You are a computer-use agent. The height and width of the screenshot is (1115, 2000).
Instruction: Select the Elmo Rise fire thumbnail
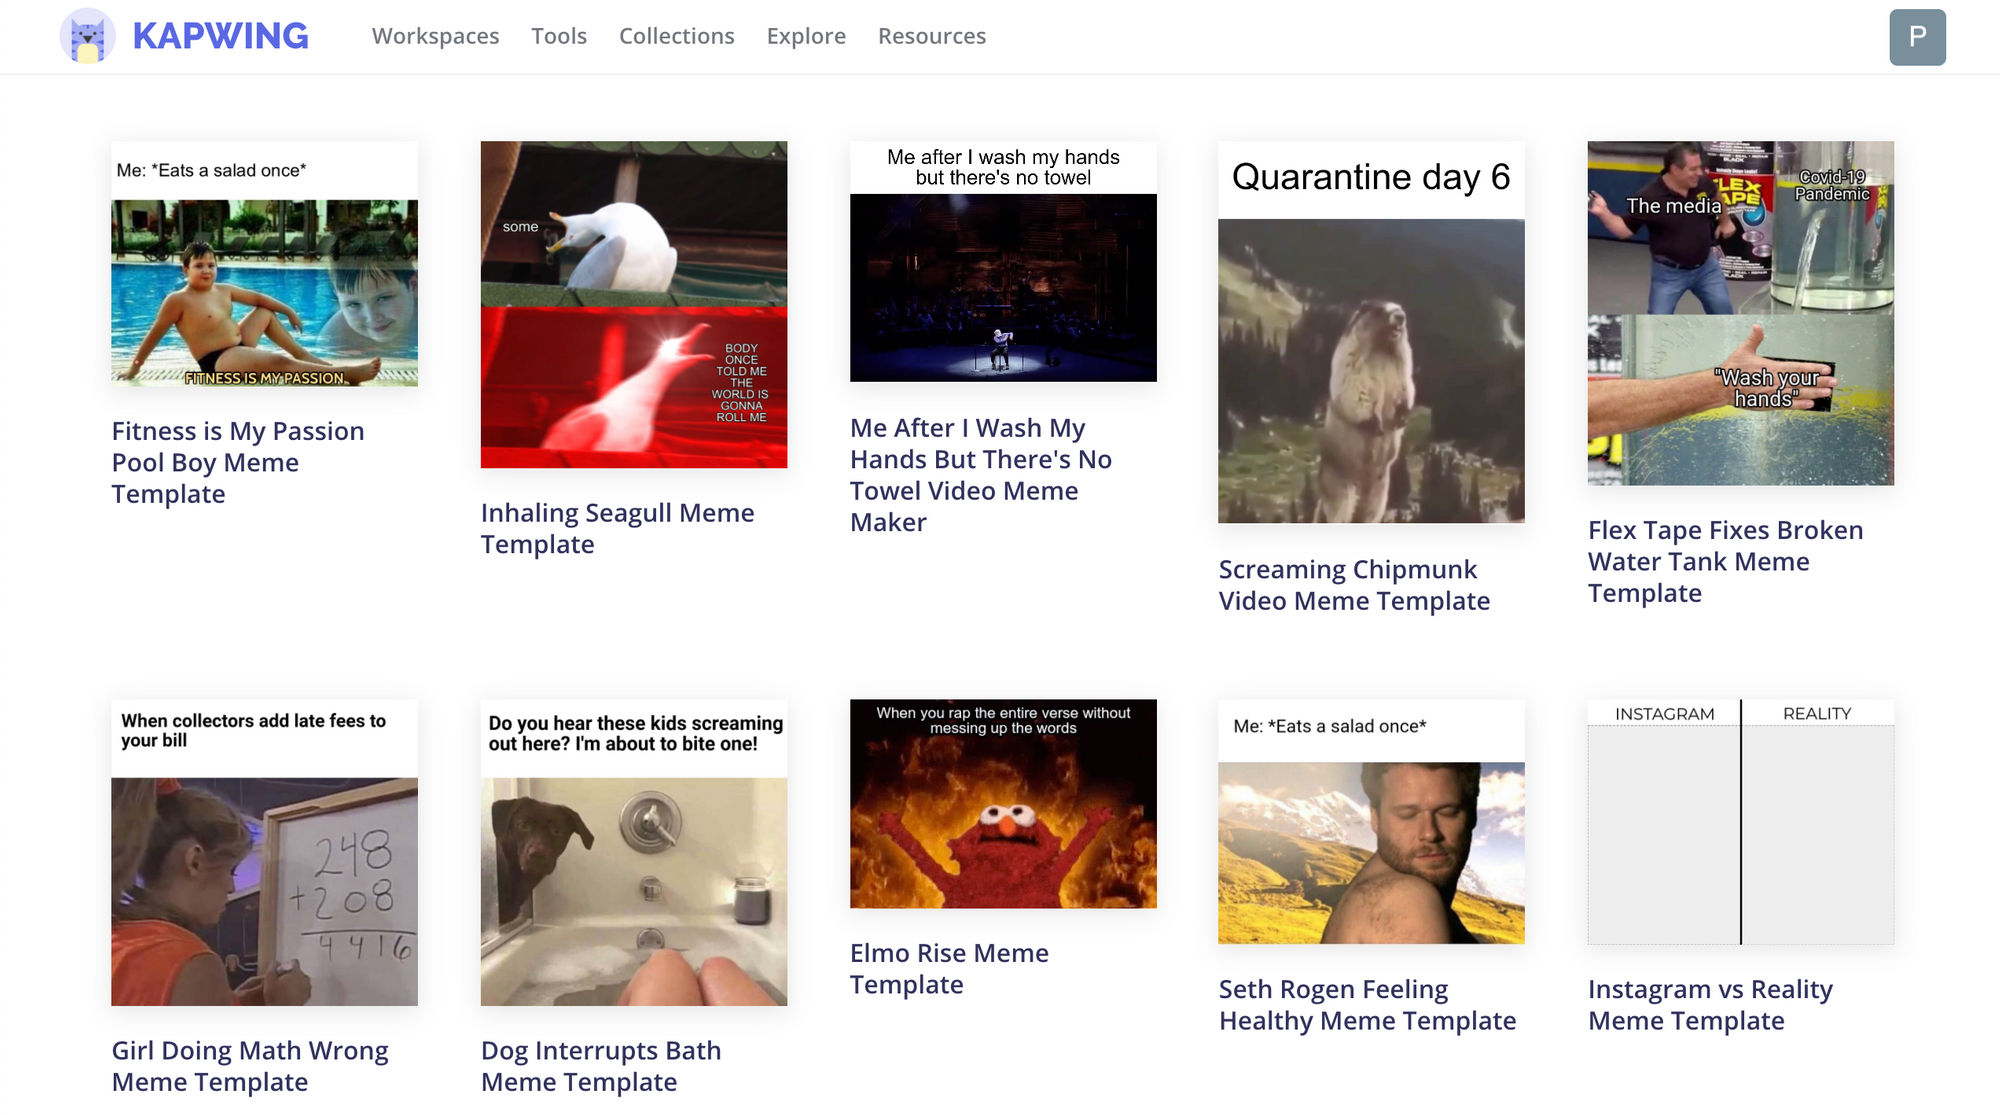coord(1002,803)
